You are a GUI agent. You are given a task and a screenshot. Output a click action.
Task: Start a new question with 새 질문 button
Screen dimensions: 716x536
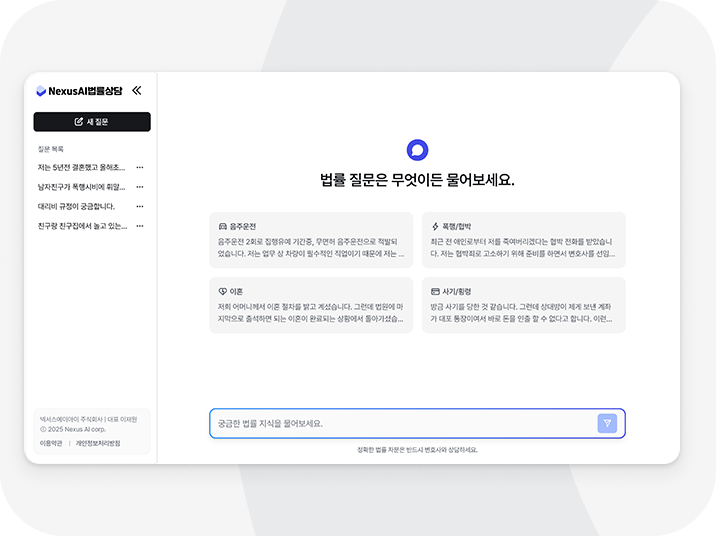92,121
